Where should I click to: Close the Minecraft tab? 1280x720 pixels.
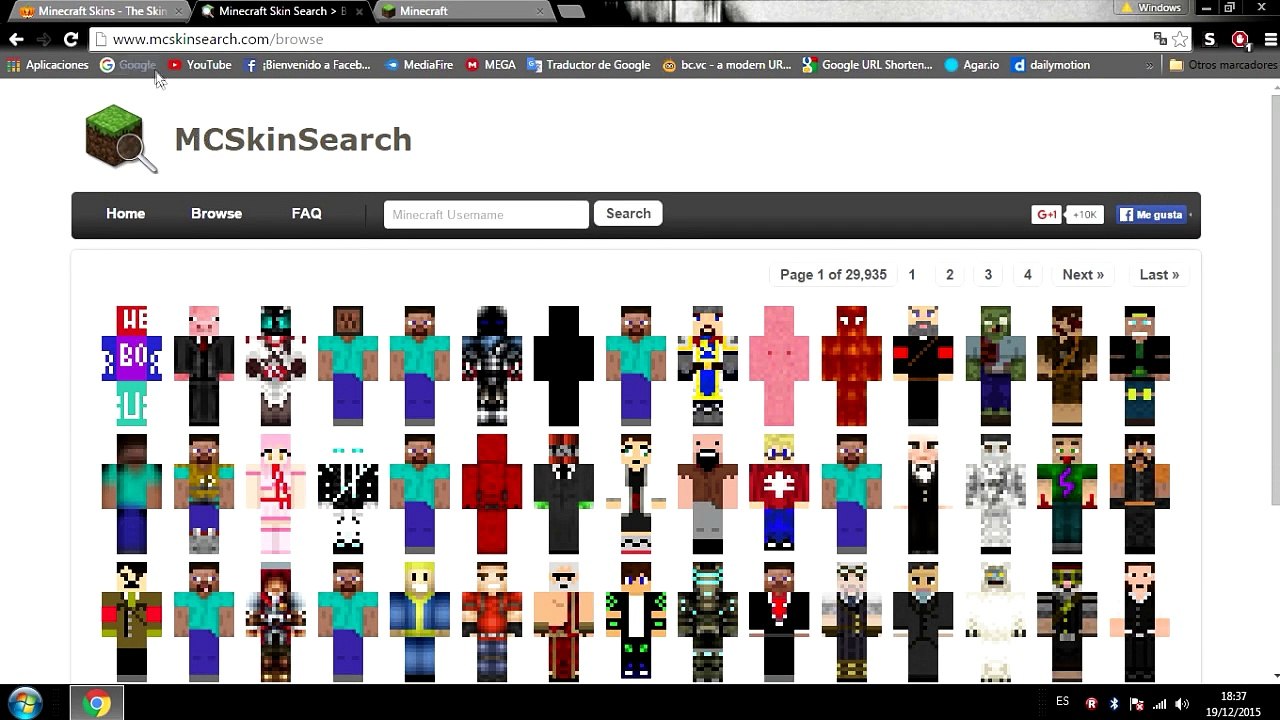point(540,11)
